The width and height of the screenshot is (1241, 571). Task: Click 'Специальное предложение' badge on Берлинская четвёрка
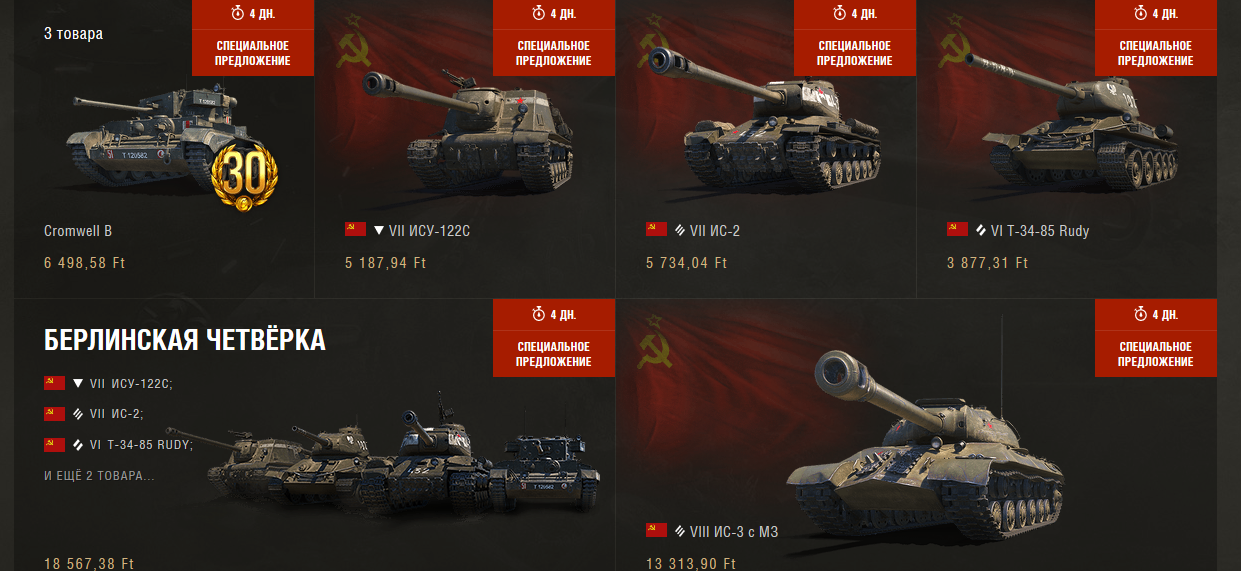tap(553, 354)
